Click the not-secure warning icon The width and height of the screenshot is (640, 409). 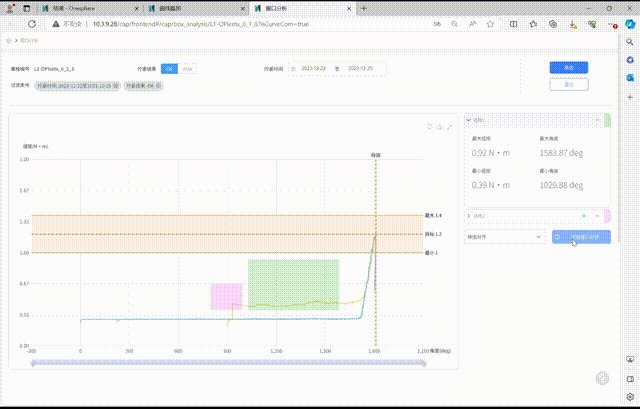(x=56, y=24)
